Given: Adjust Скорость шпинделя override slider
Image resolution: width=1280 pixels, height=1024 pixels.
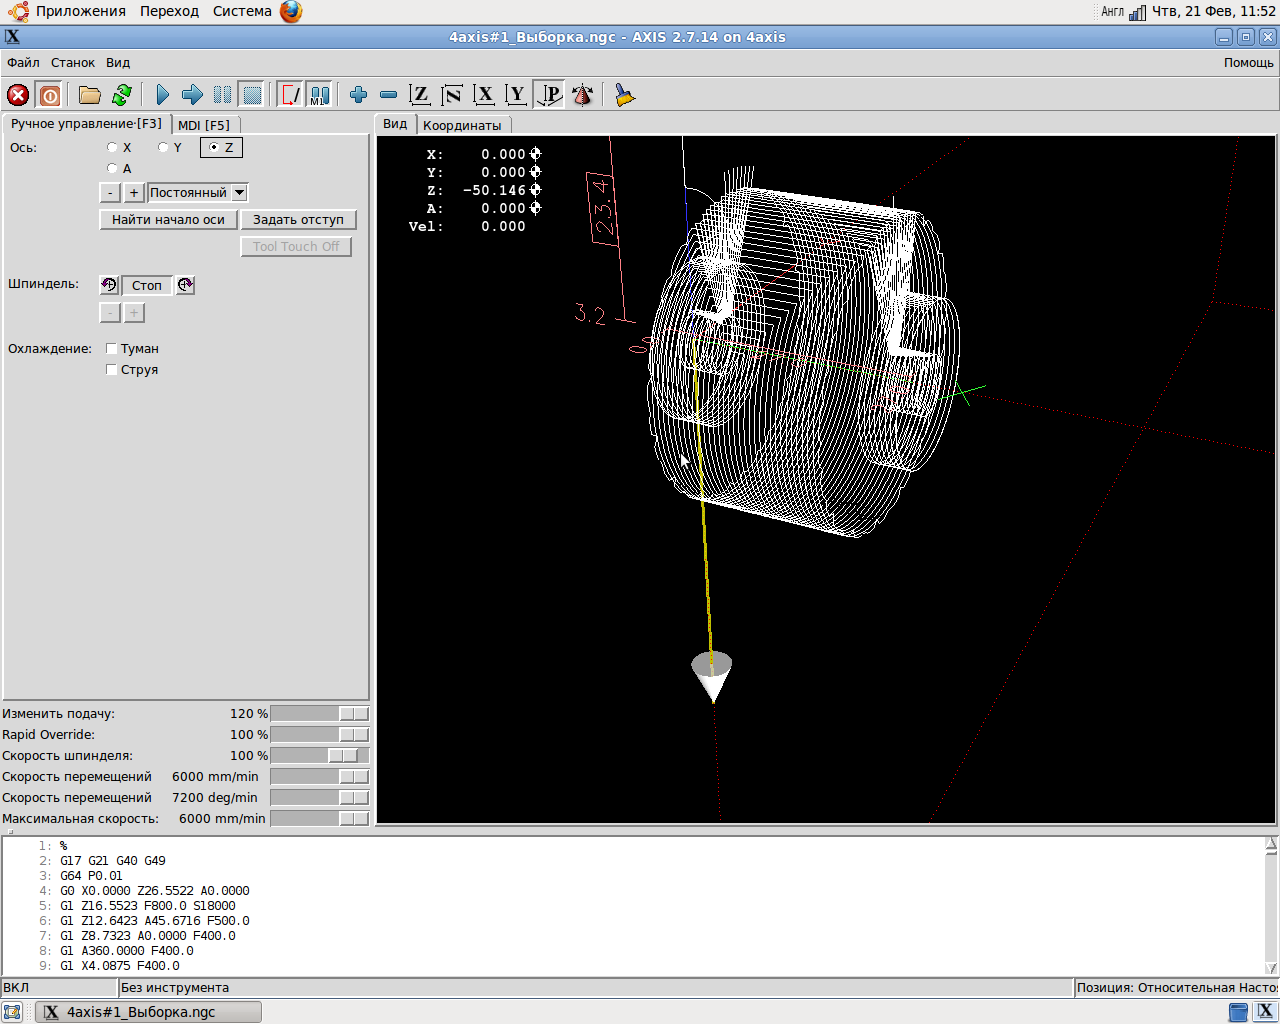Looking at the screenshot, I should pyautogui.click(x=343, y=756).
